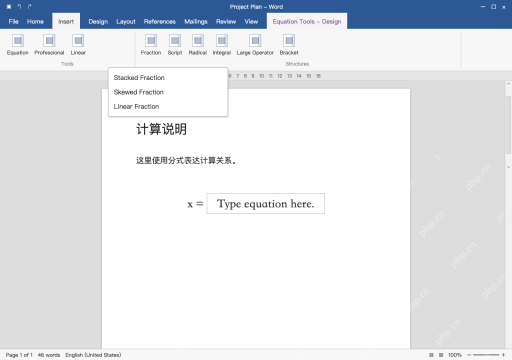Choose Linear Fraction from dropdown
512x360 pixels.
coord(168,107)
